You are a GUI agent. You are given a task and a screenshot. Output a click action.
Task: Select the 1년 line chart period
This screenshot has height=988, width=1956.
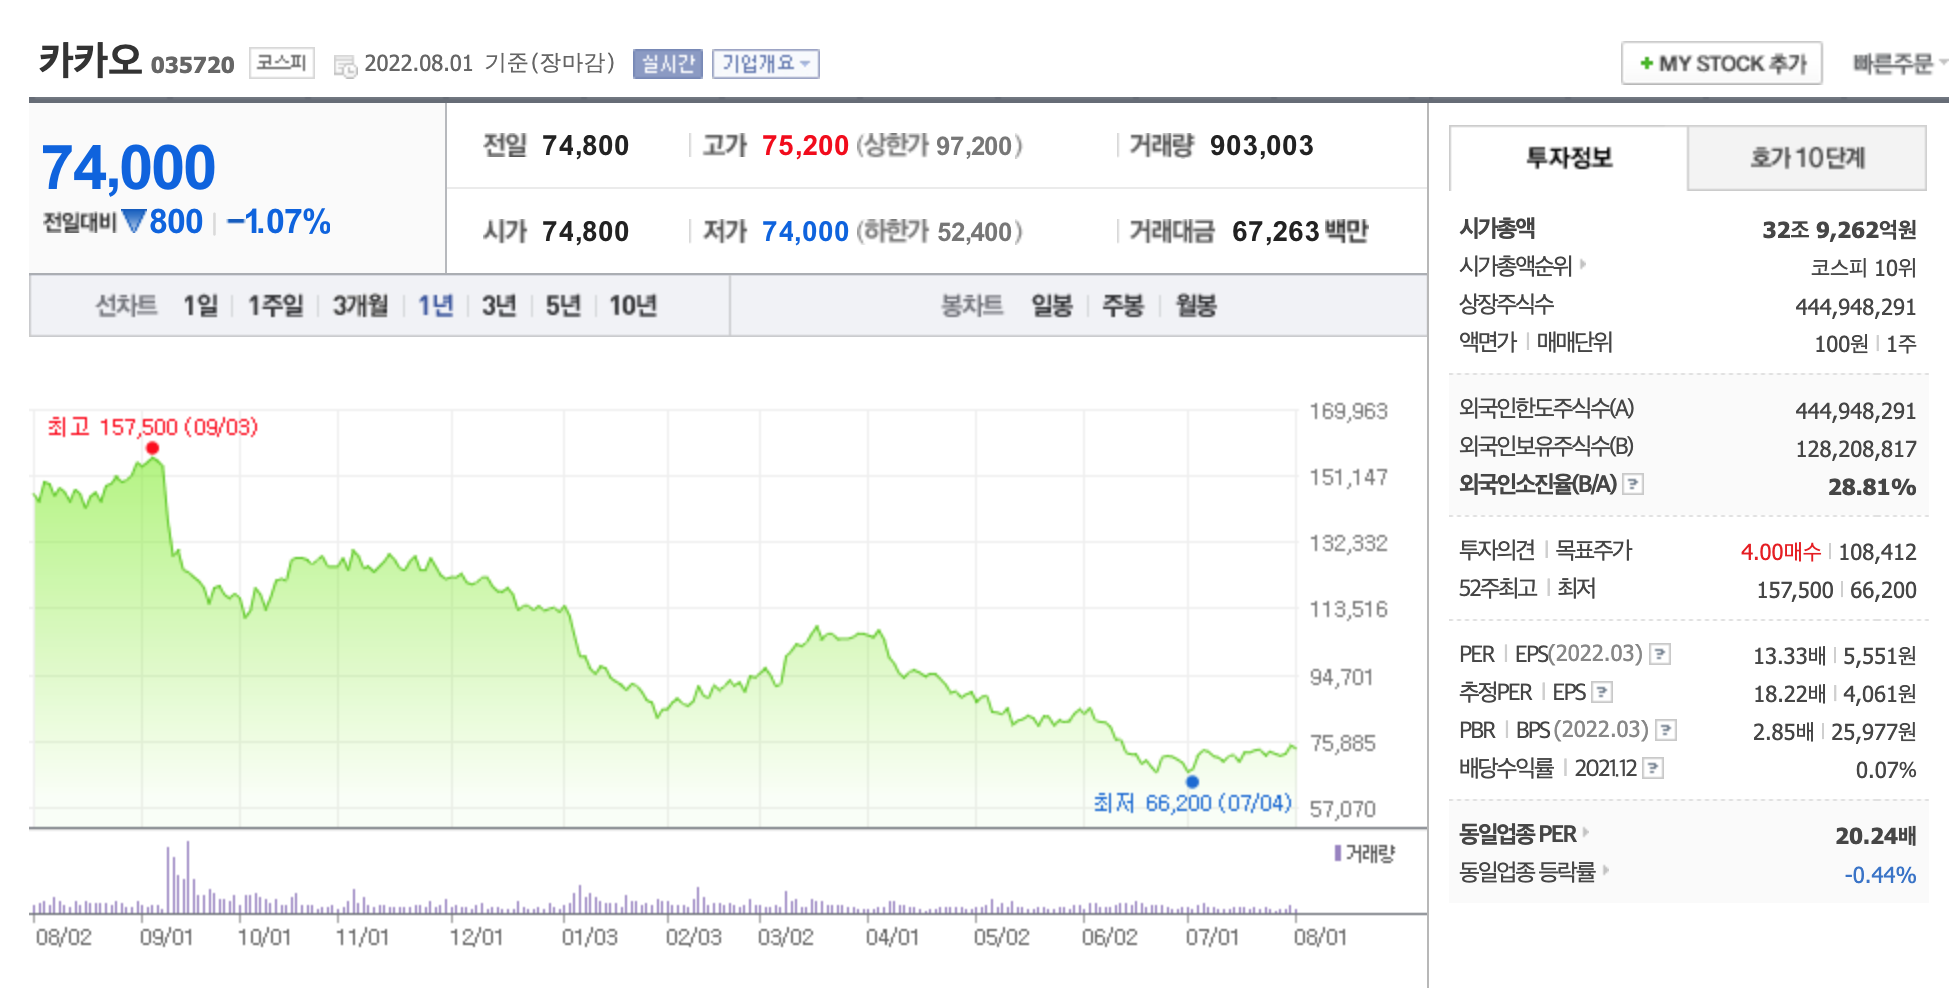435,306
